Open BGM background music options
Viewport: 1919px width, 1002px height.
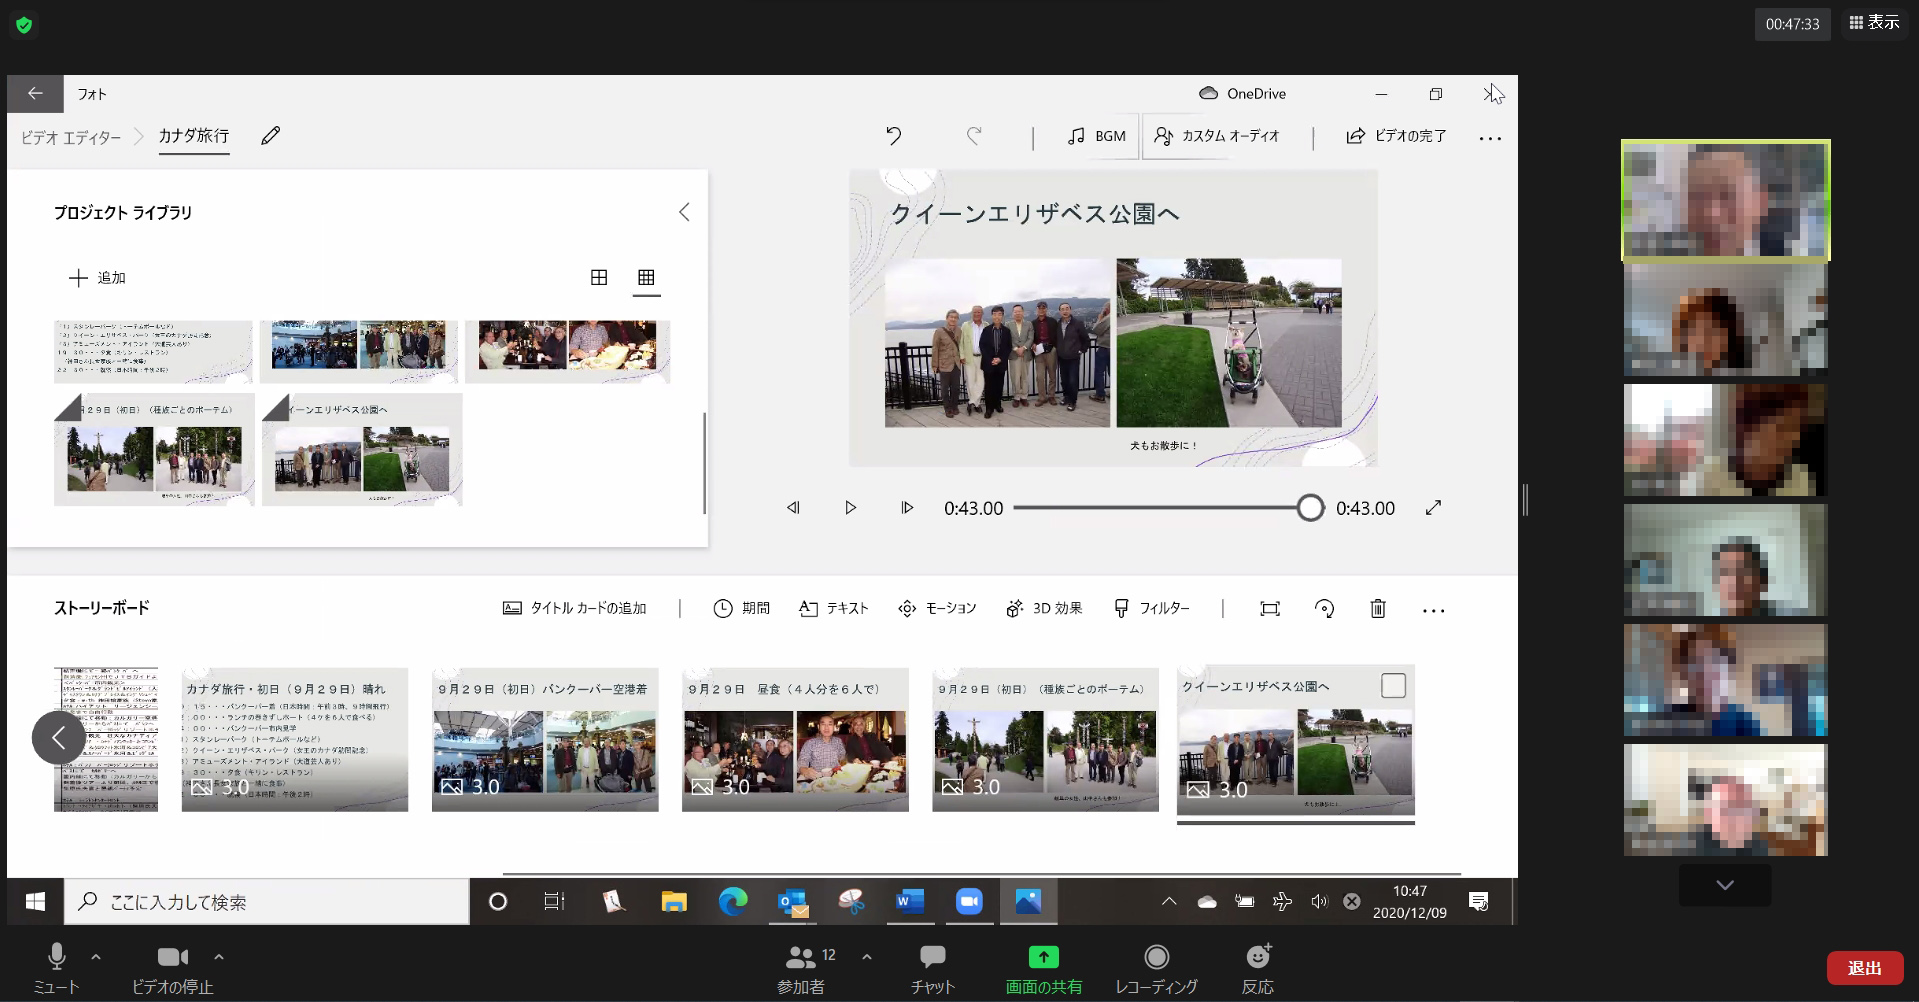tap(1096, 136)
